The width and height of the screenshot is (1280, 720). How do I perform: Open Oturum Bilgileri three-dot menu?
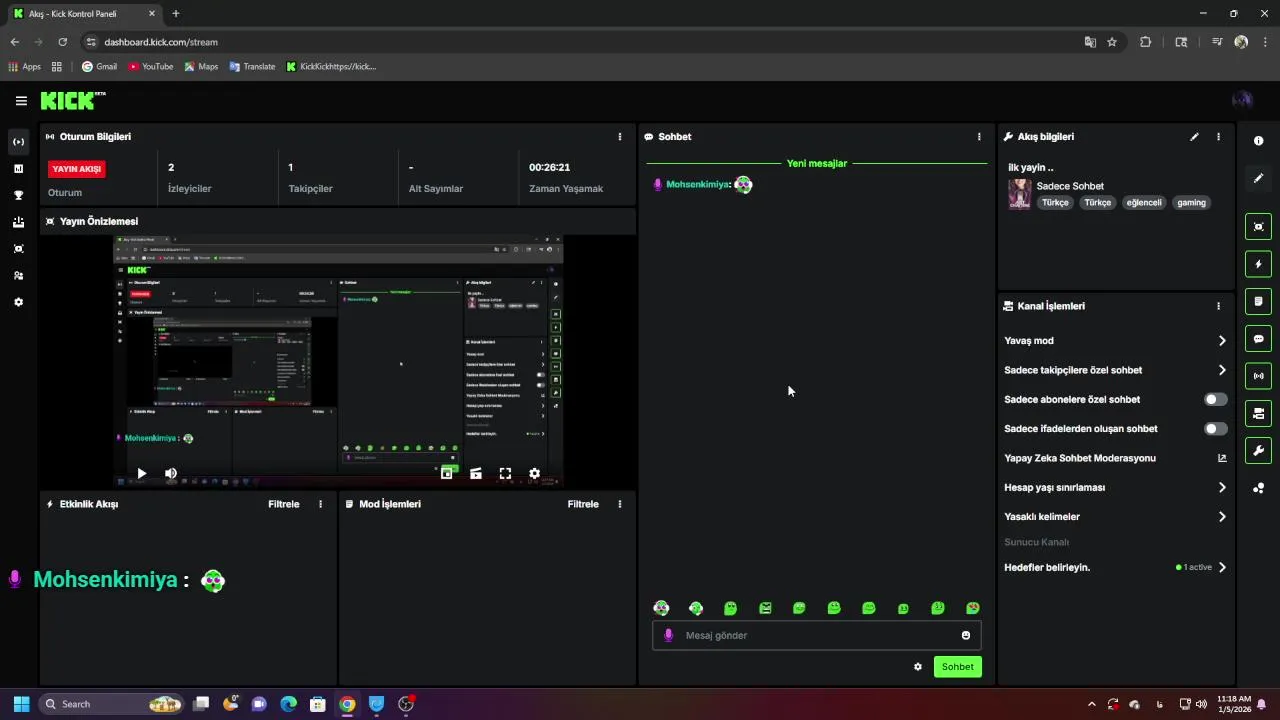click(619, 137)
